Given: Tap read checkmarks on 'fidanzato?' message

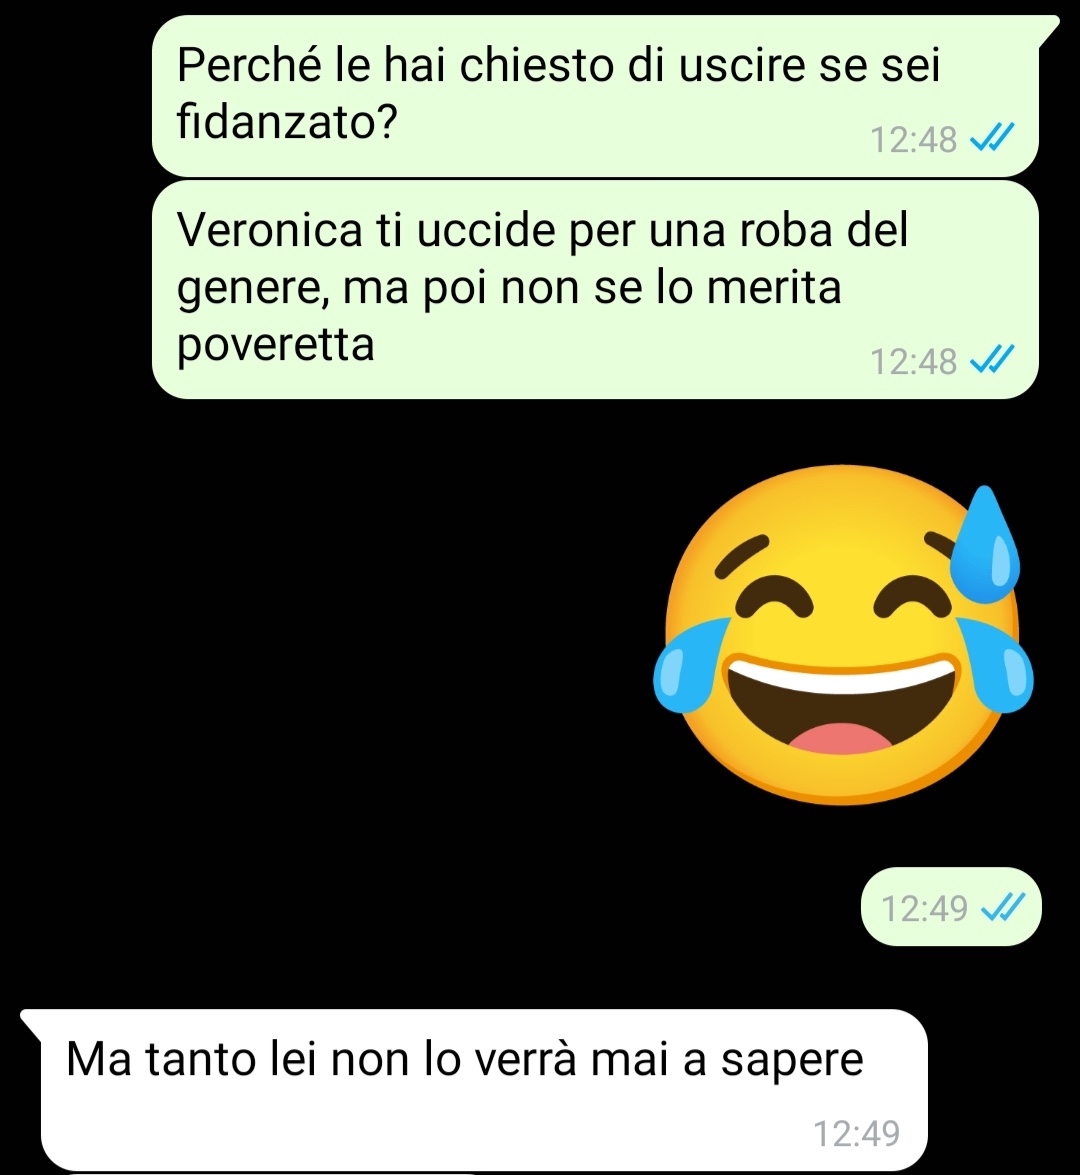Looking at the screenshot, I should coord(992,138).
